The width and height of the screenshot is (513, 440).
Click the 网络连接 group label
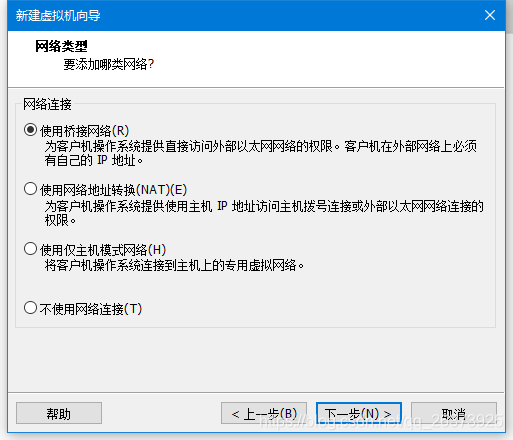47,104
